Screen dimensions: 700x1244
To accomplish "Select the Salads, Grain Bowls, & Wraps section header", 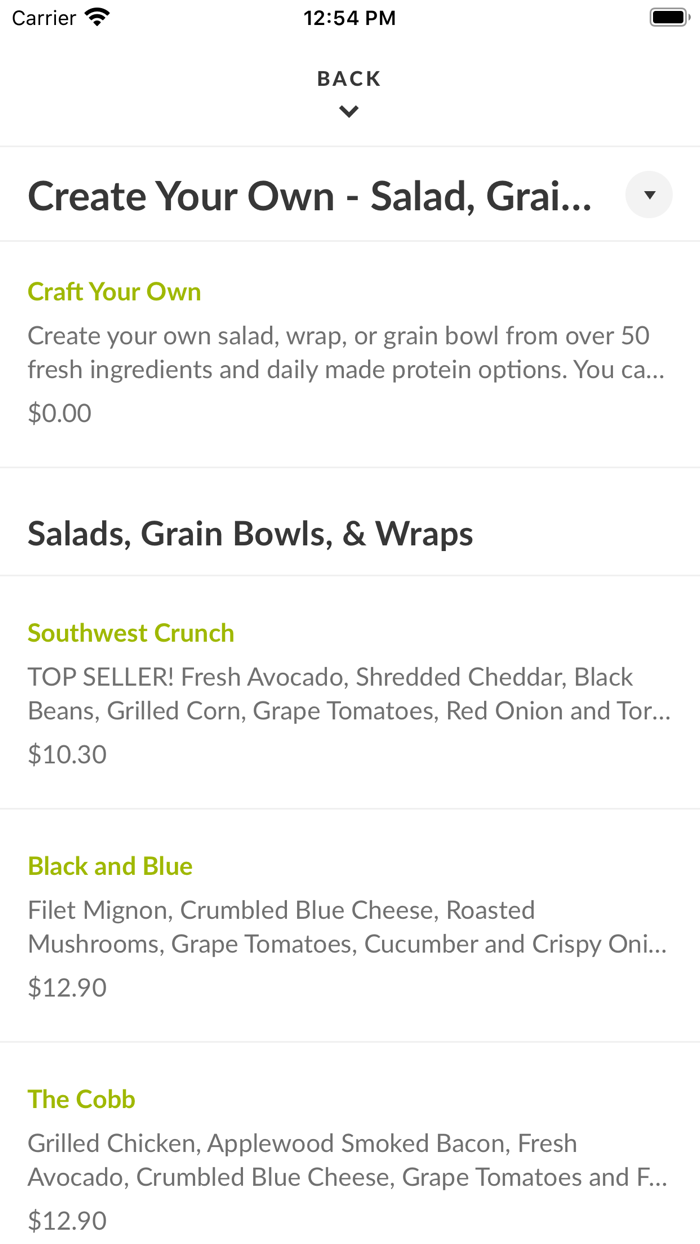I will click(x=250, y=533).
